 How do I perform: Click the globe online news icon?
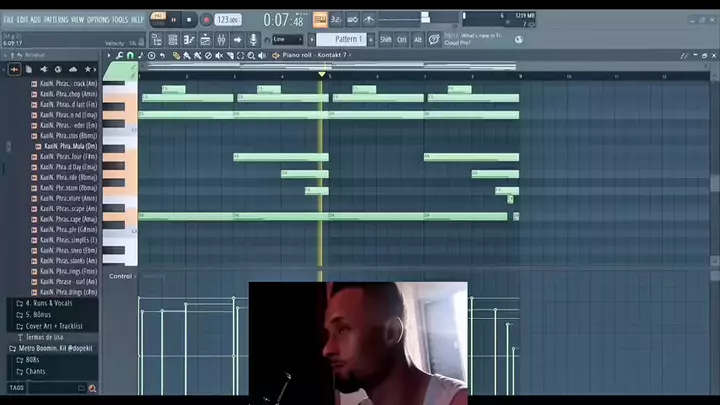(x=518, y=39)
